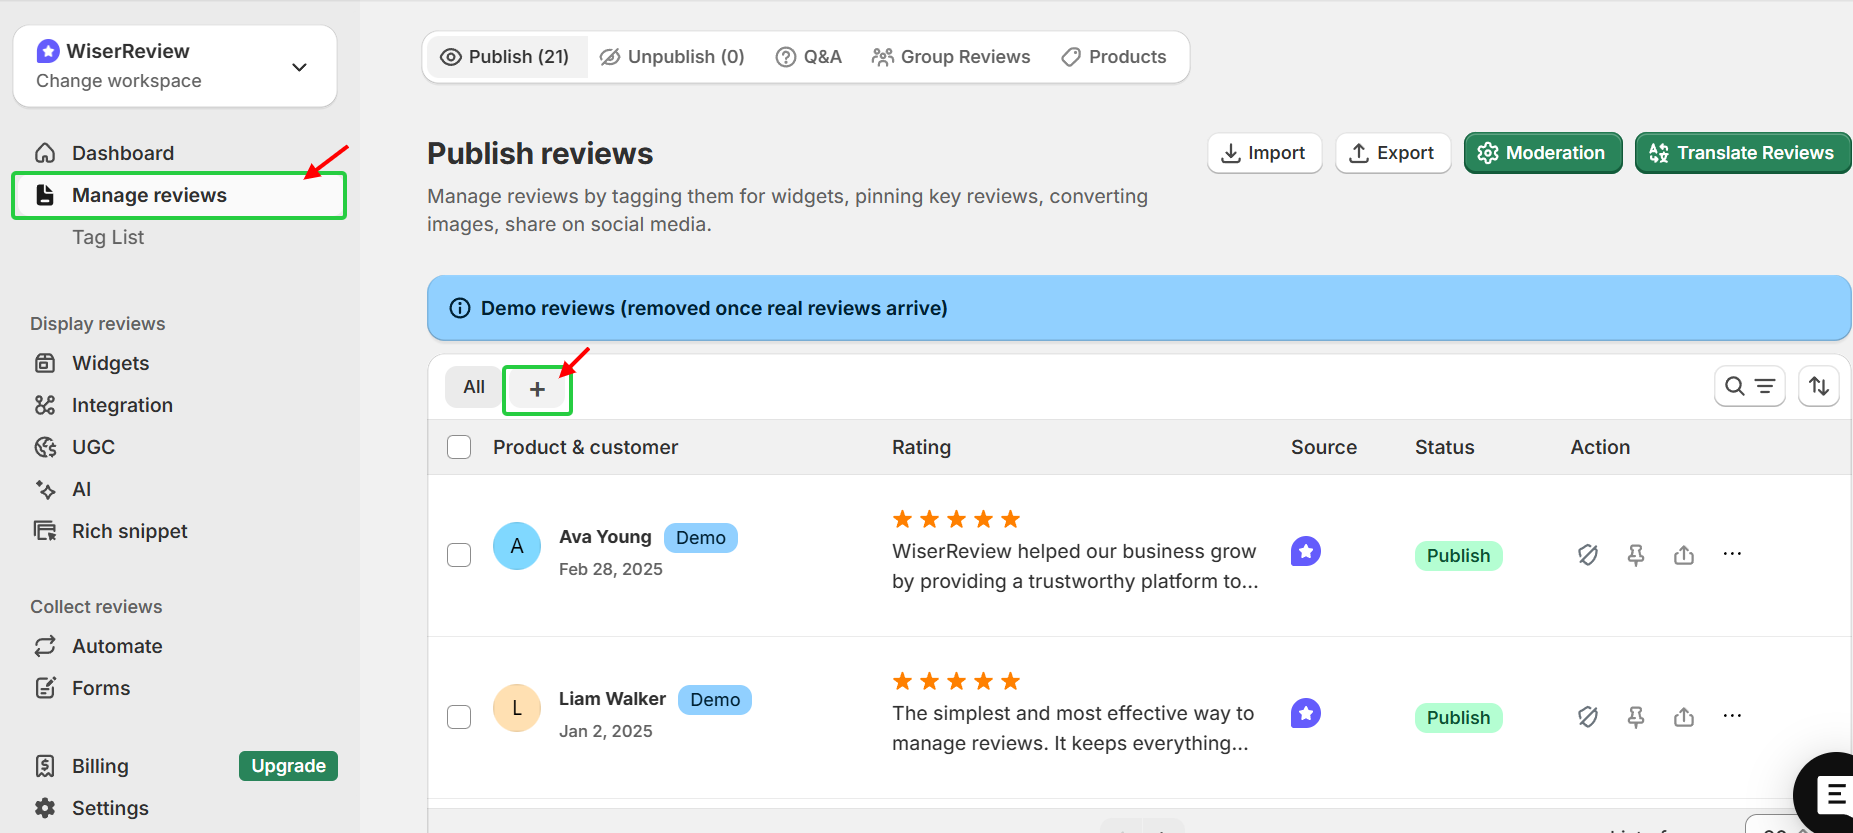Click the AI sparkle icon
Viewport: 1853px width, 833px height.
pos(45,489)
